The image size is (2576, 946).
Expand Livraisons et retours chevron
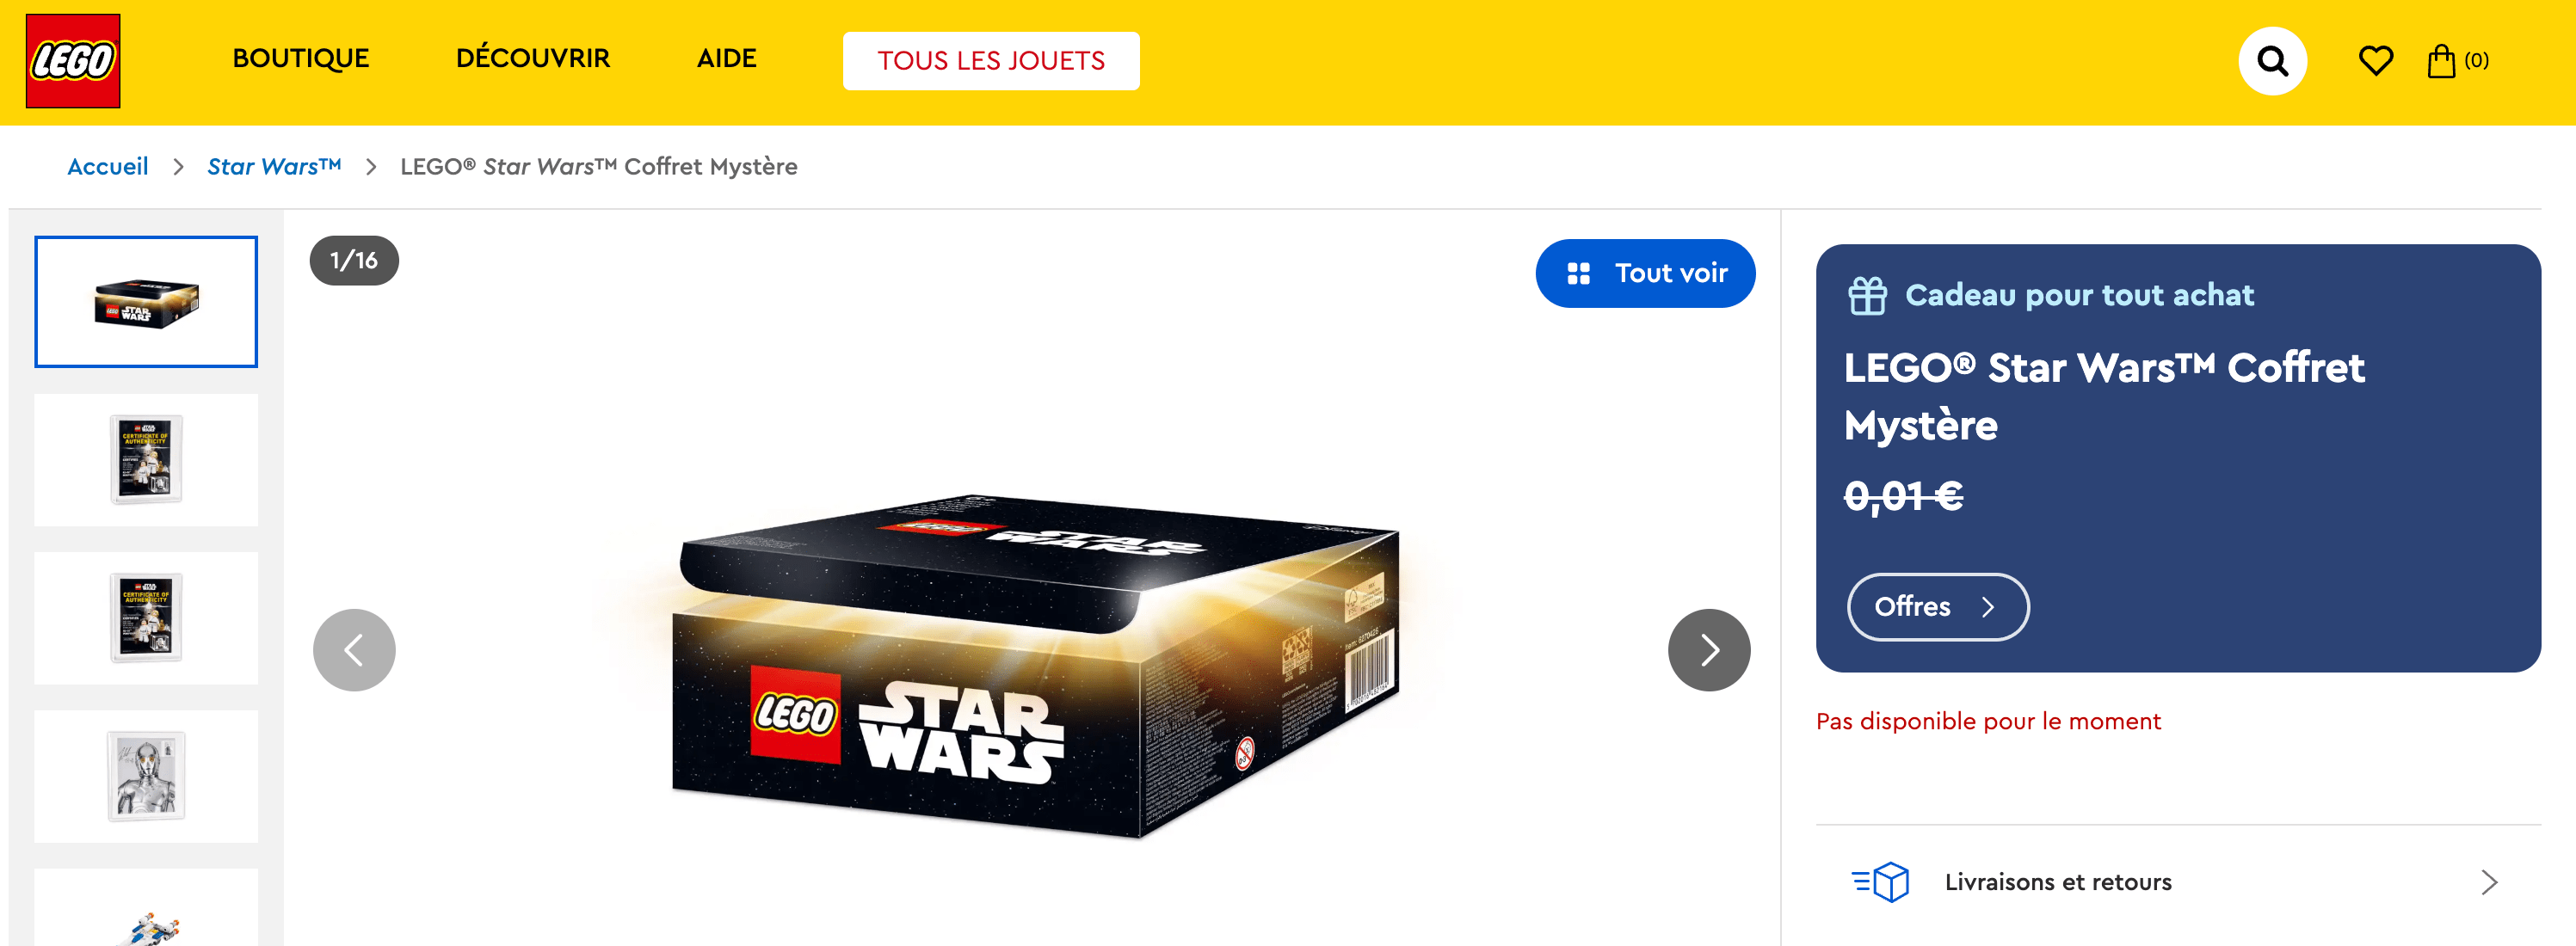(2489, 882)
